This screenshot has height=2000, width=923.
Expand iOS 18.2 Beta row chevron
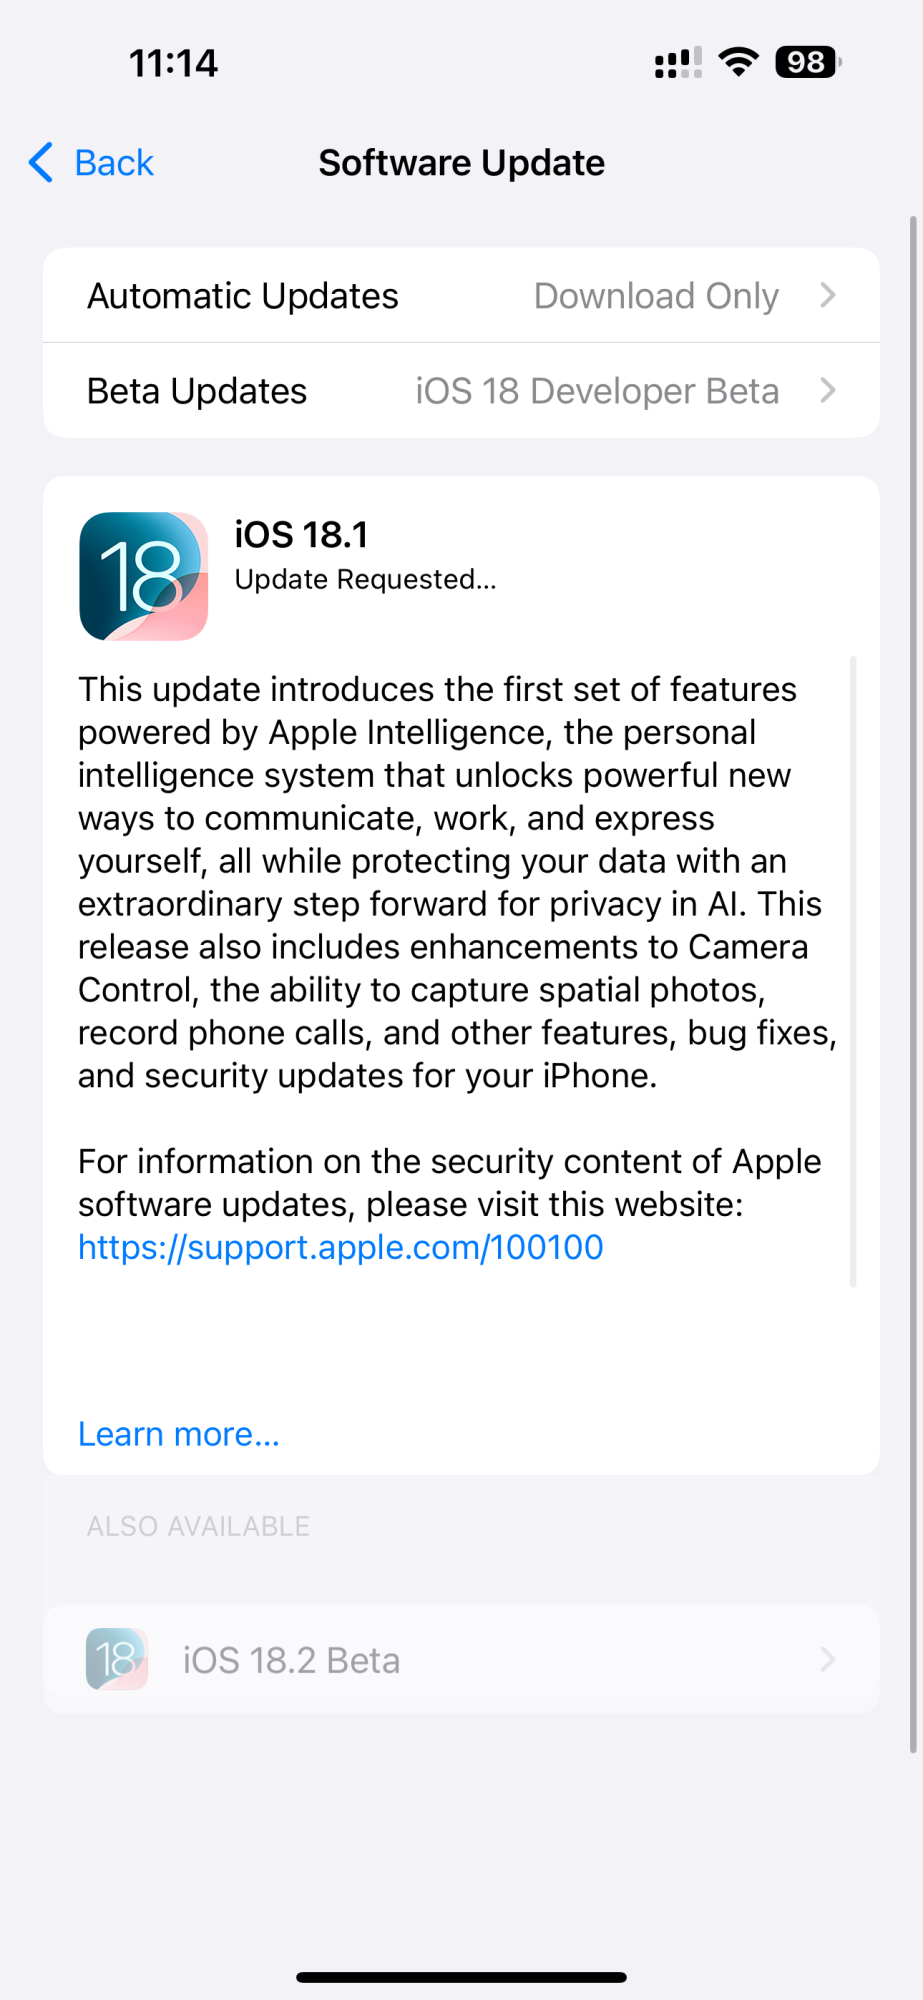click(x=828, y=1659)
